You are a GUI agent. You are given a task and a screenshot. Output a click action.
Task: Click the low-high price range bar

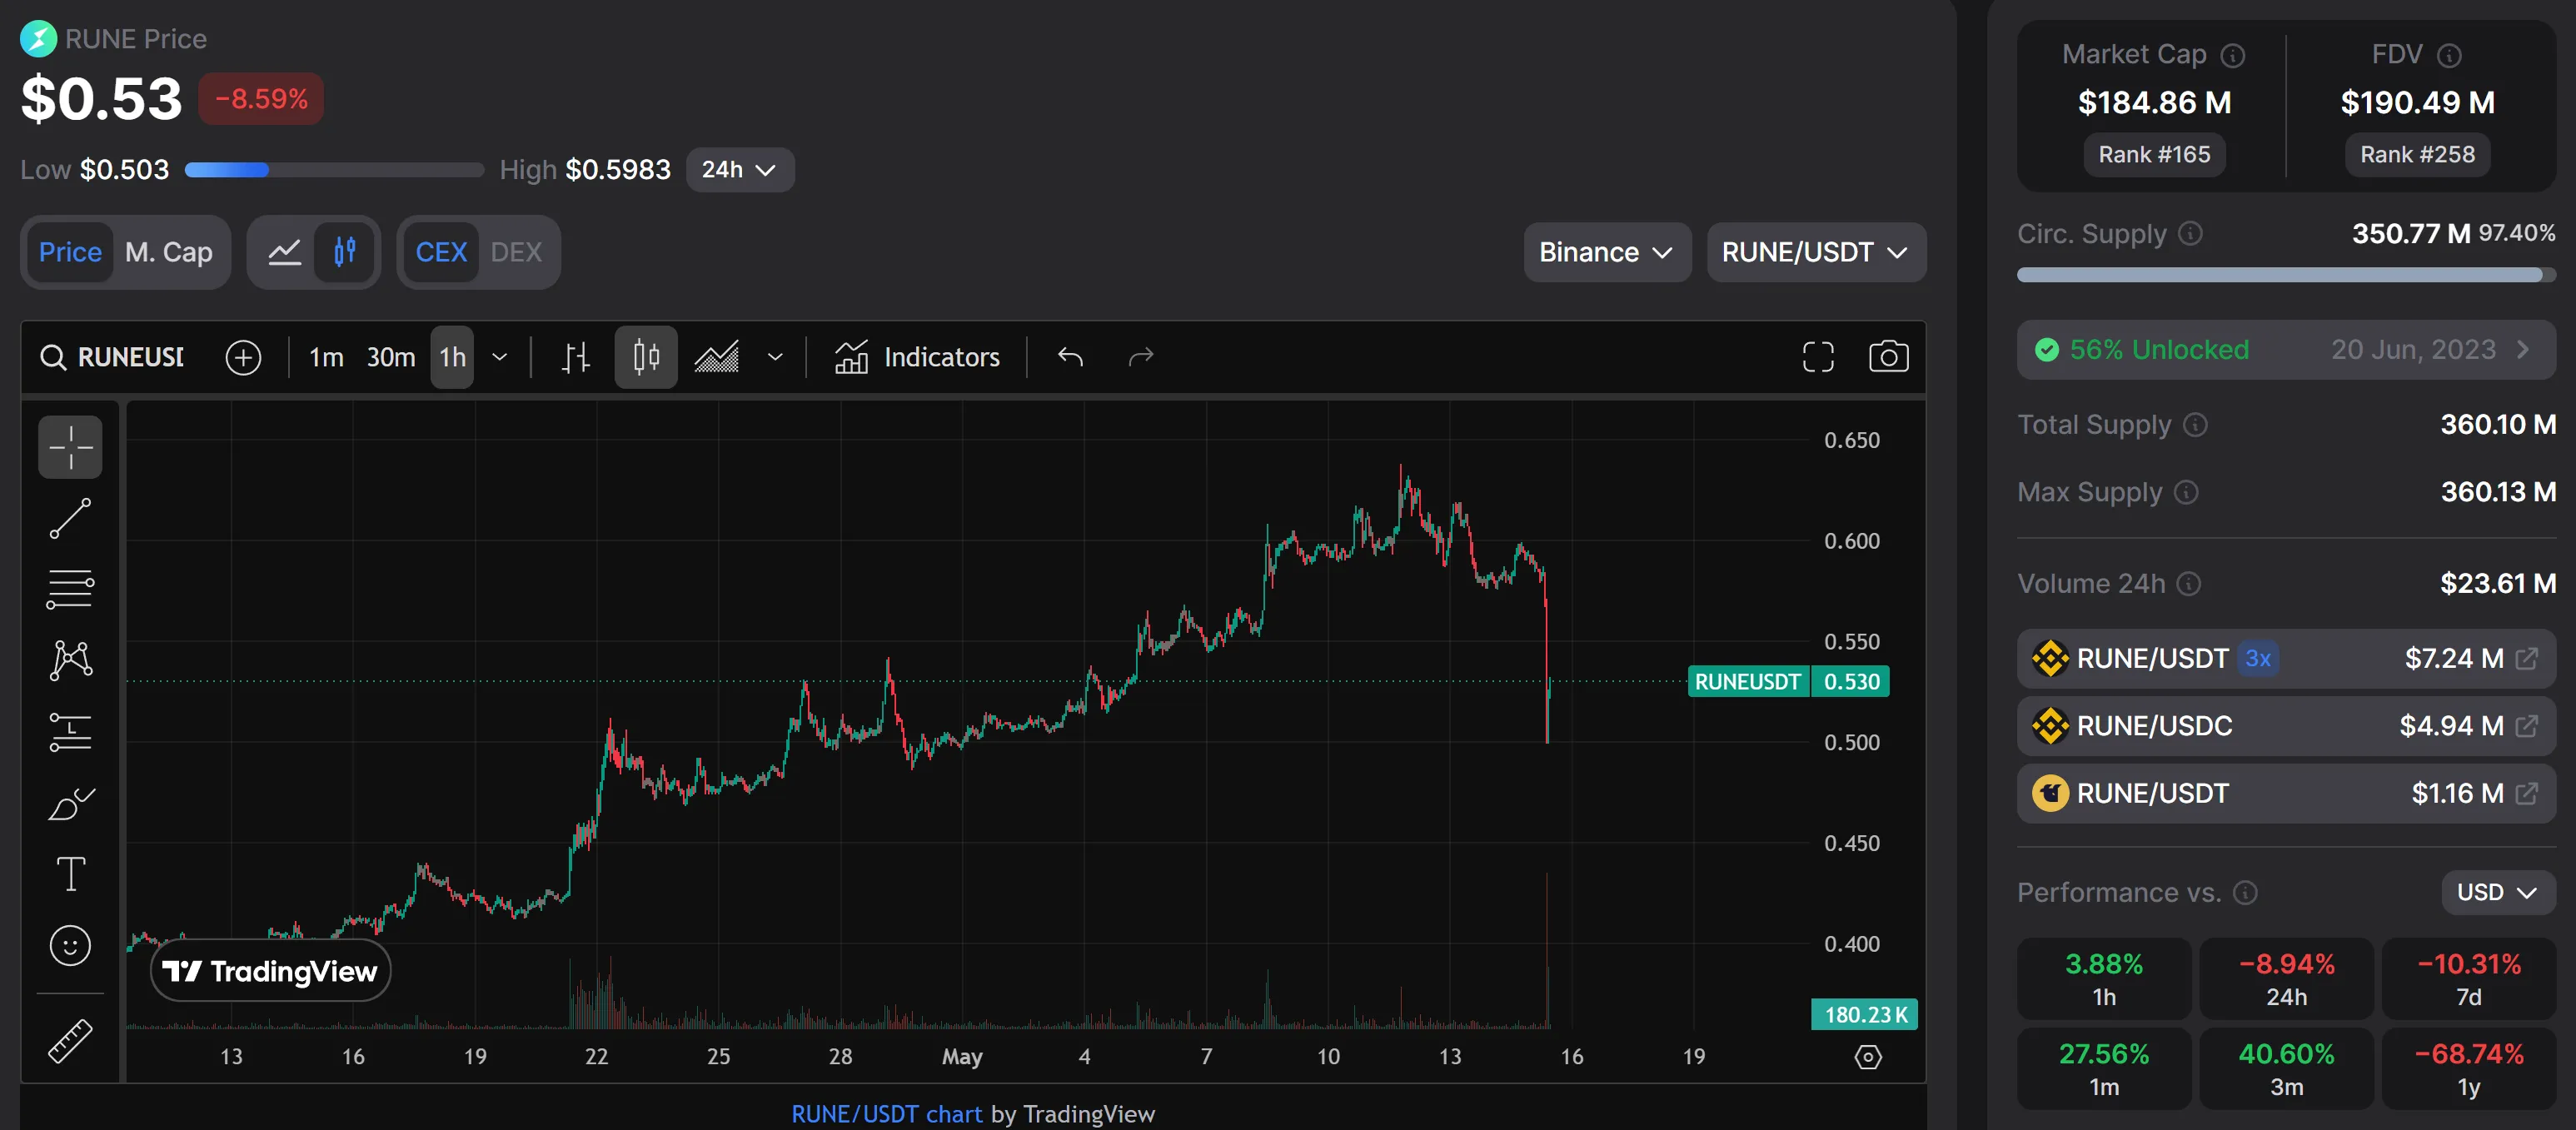point(334,170)
